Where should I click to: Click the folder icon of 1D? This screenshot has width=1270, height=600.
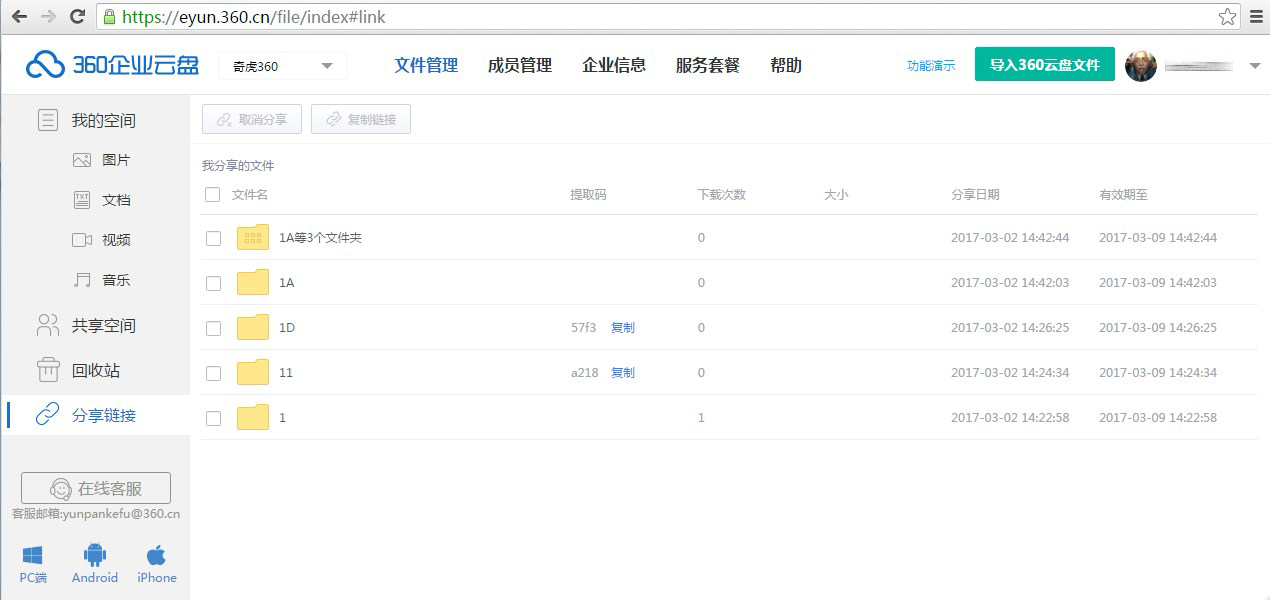(253, 327)
